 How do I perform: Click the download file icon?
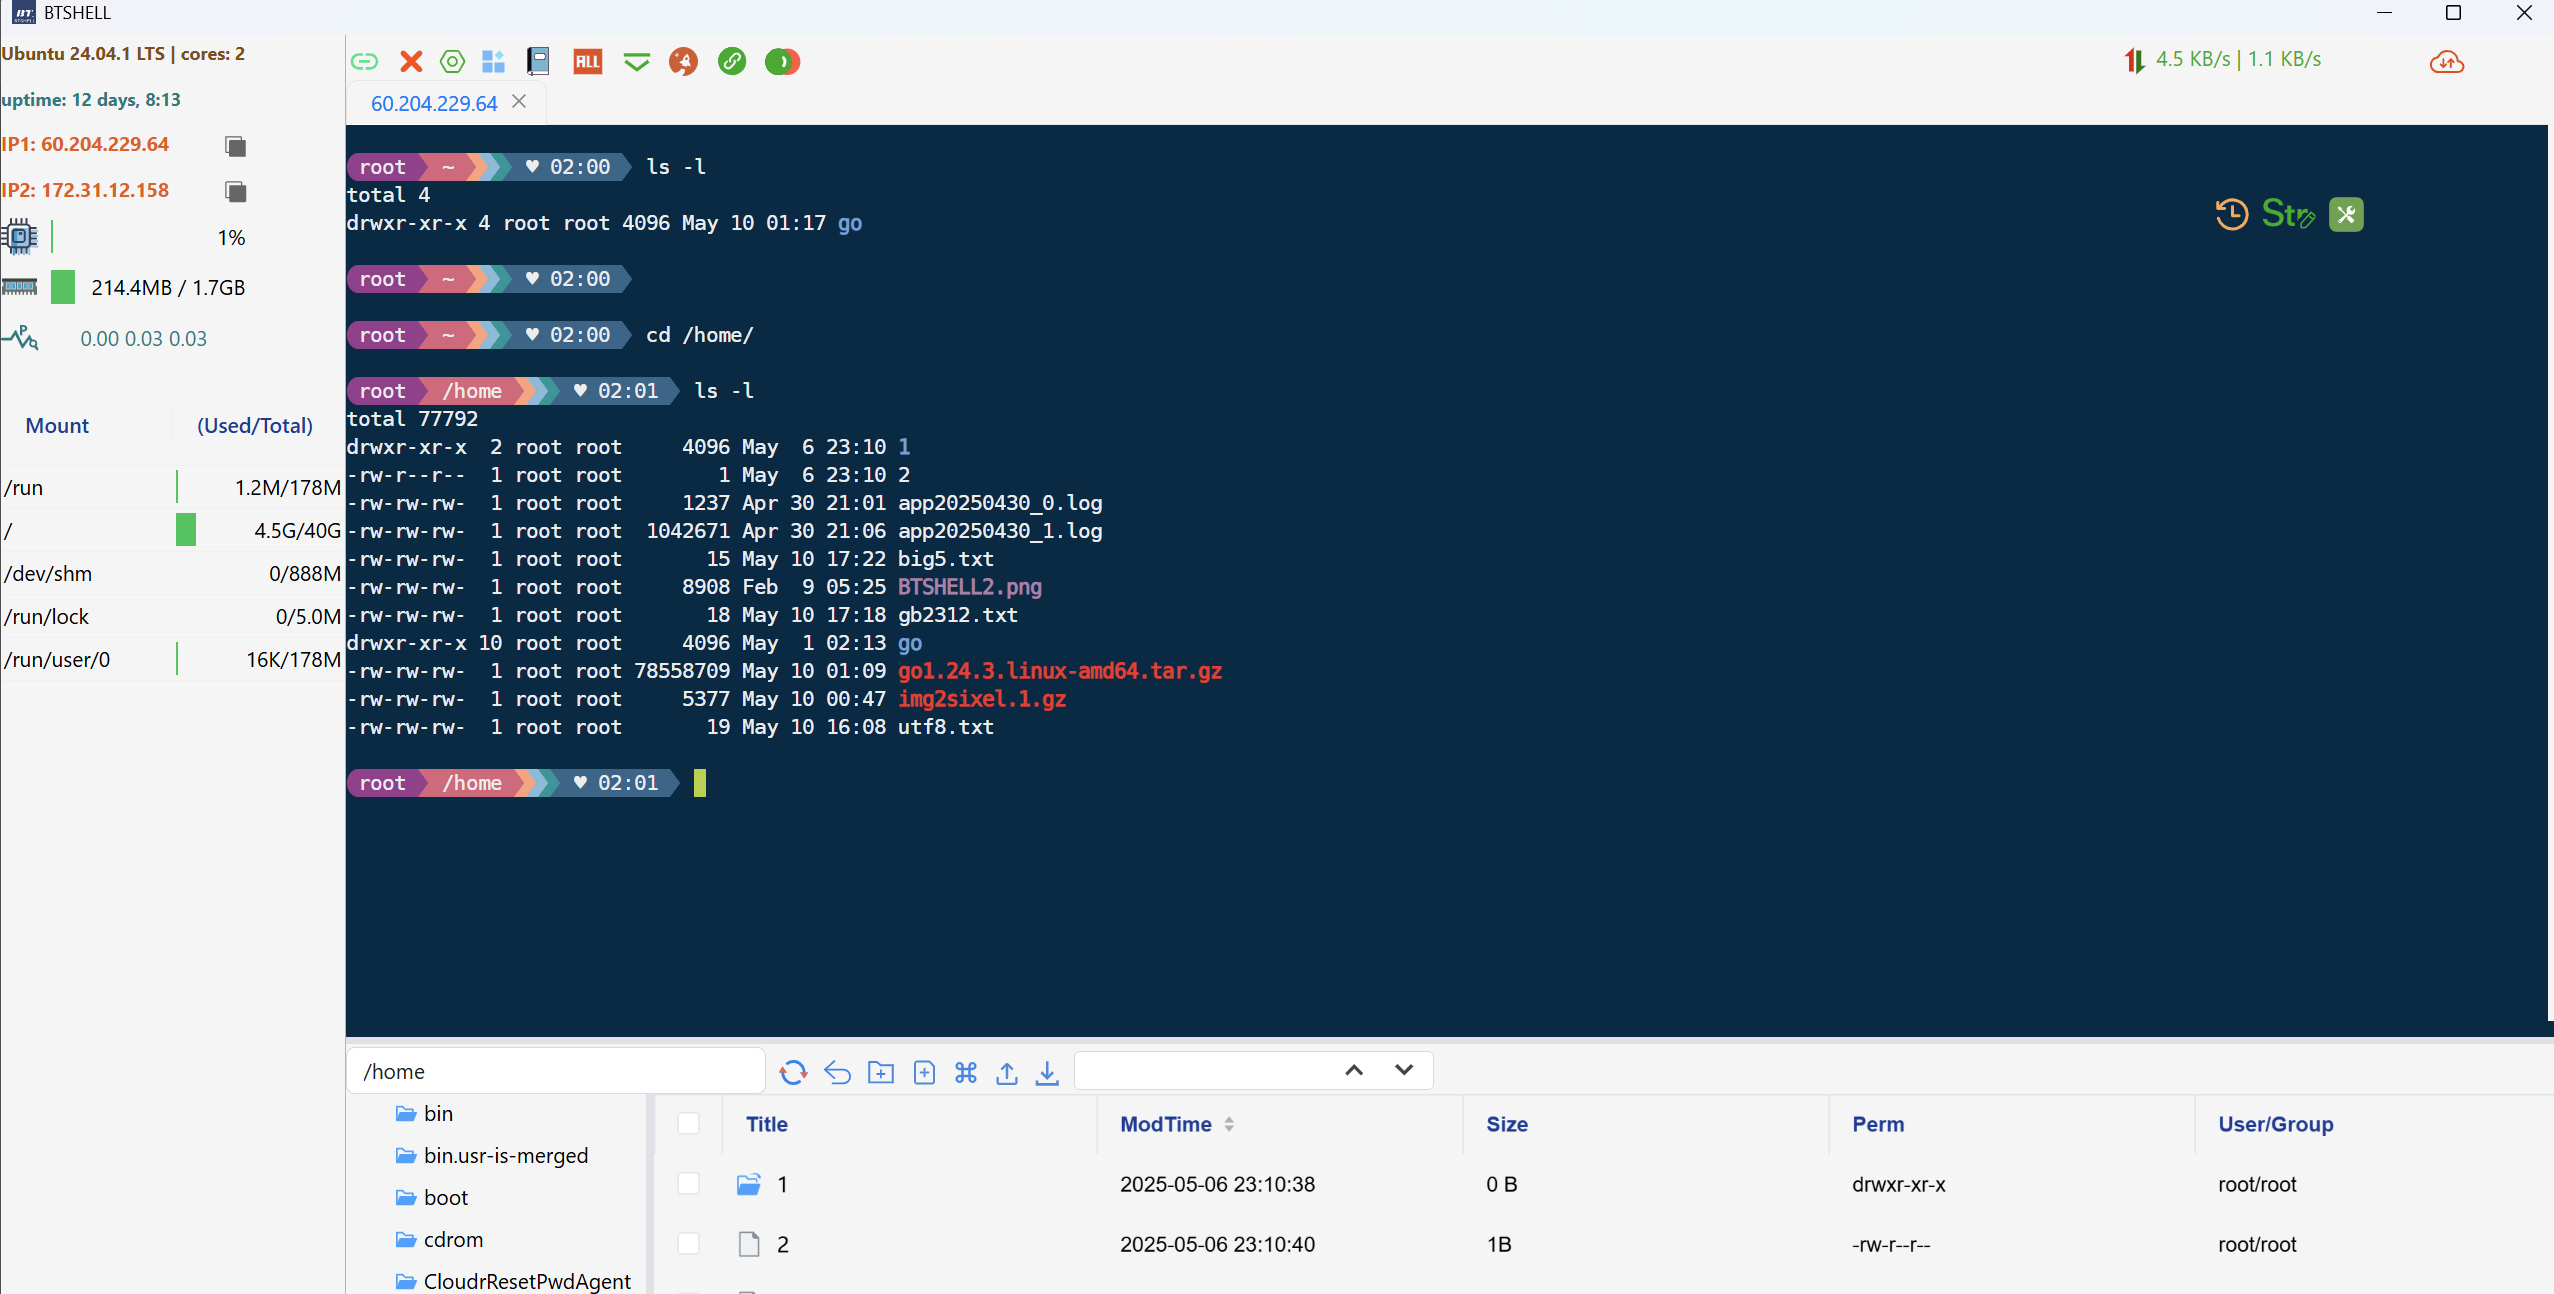tap(1046, 1072)
